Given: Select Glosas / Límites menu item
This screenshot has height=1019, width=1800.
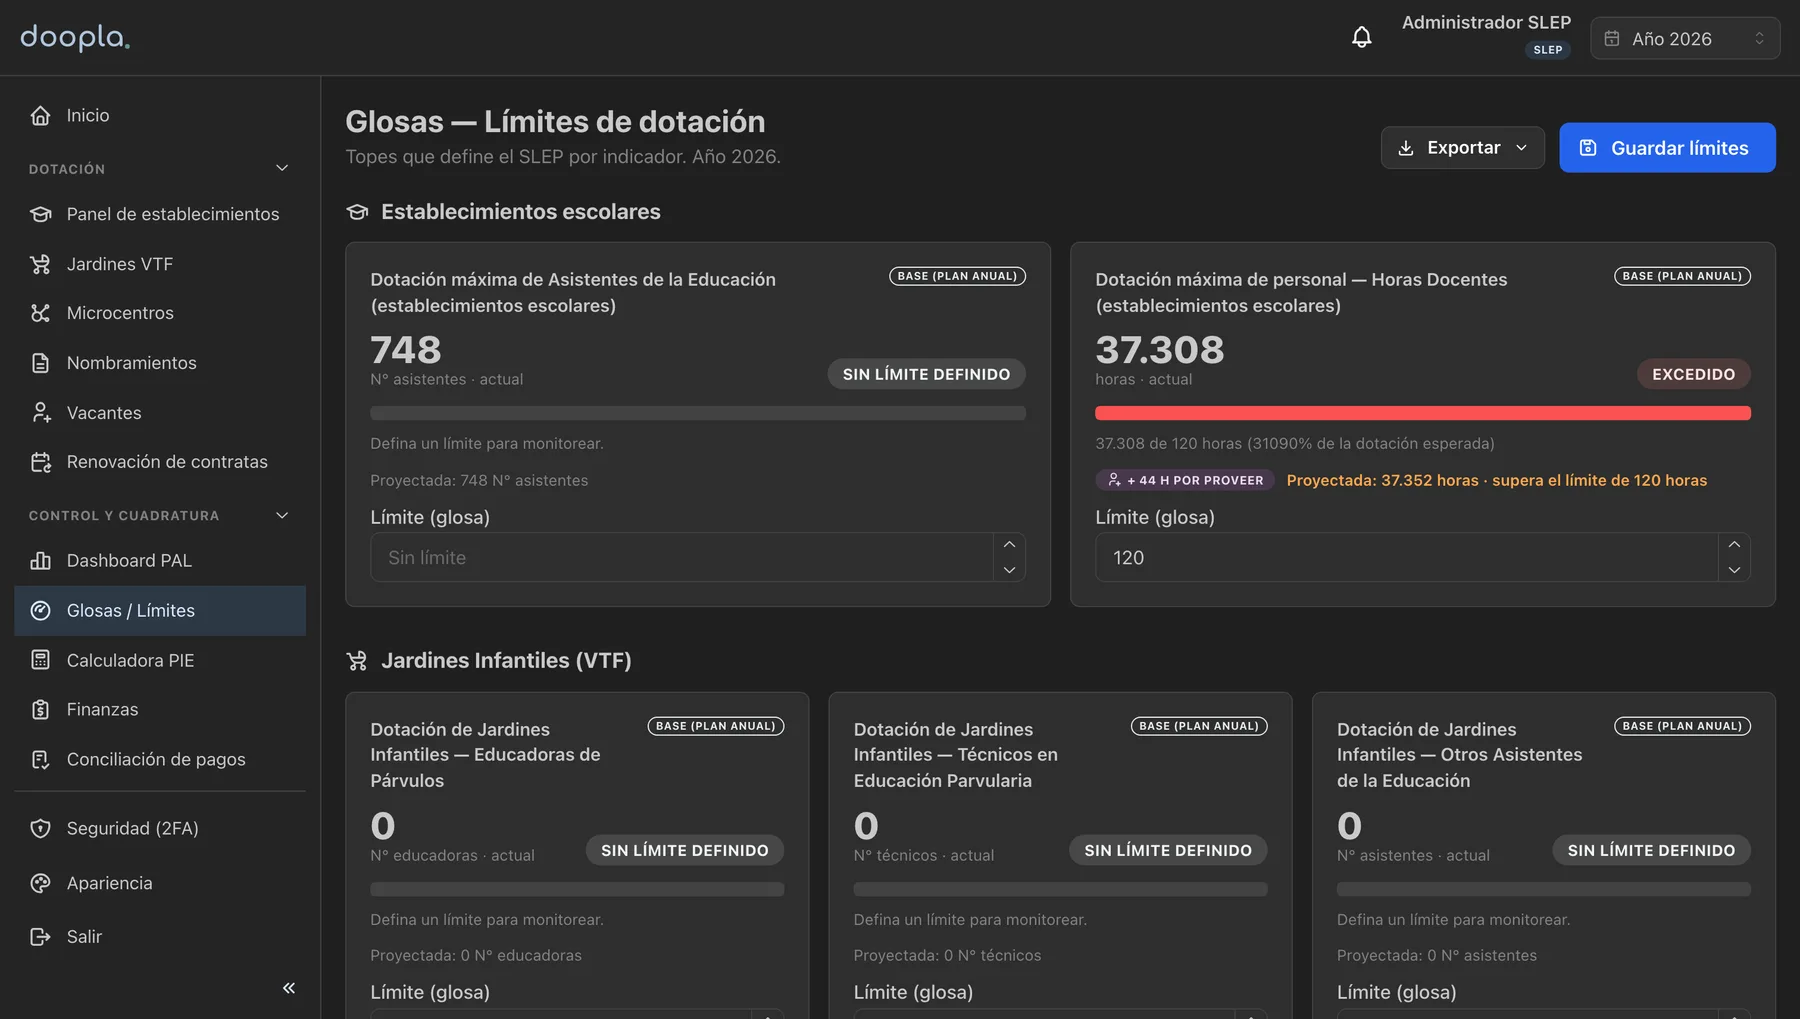Looking at the screenshot, I should click(x=160, y=611).
